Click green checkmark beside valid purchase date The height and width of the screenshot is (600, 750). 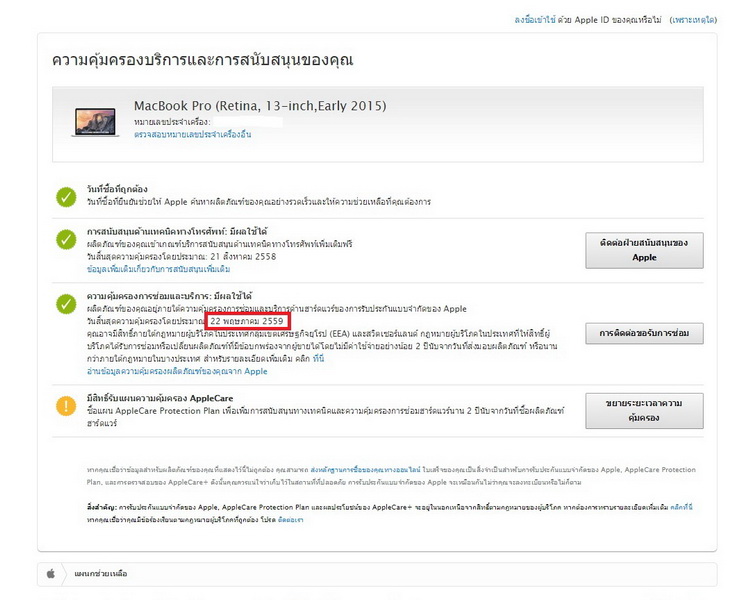click(x=66, y=197)
